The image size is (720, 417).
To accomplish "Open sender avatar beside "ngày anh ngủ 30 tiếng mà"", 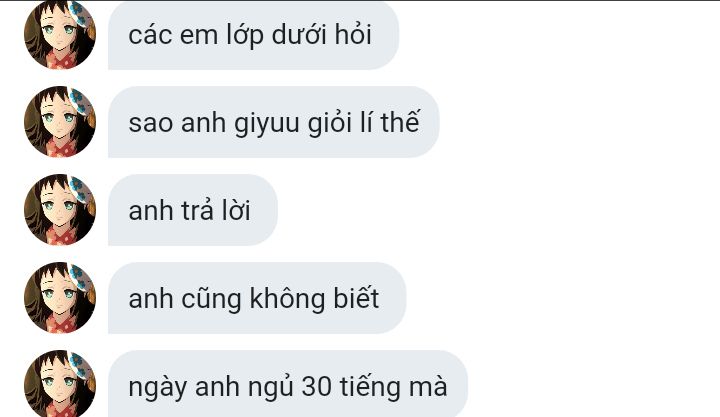I will pos(60,384).
